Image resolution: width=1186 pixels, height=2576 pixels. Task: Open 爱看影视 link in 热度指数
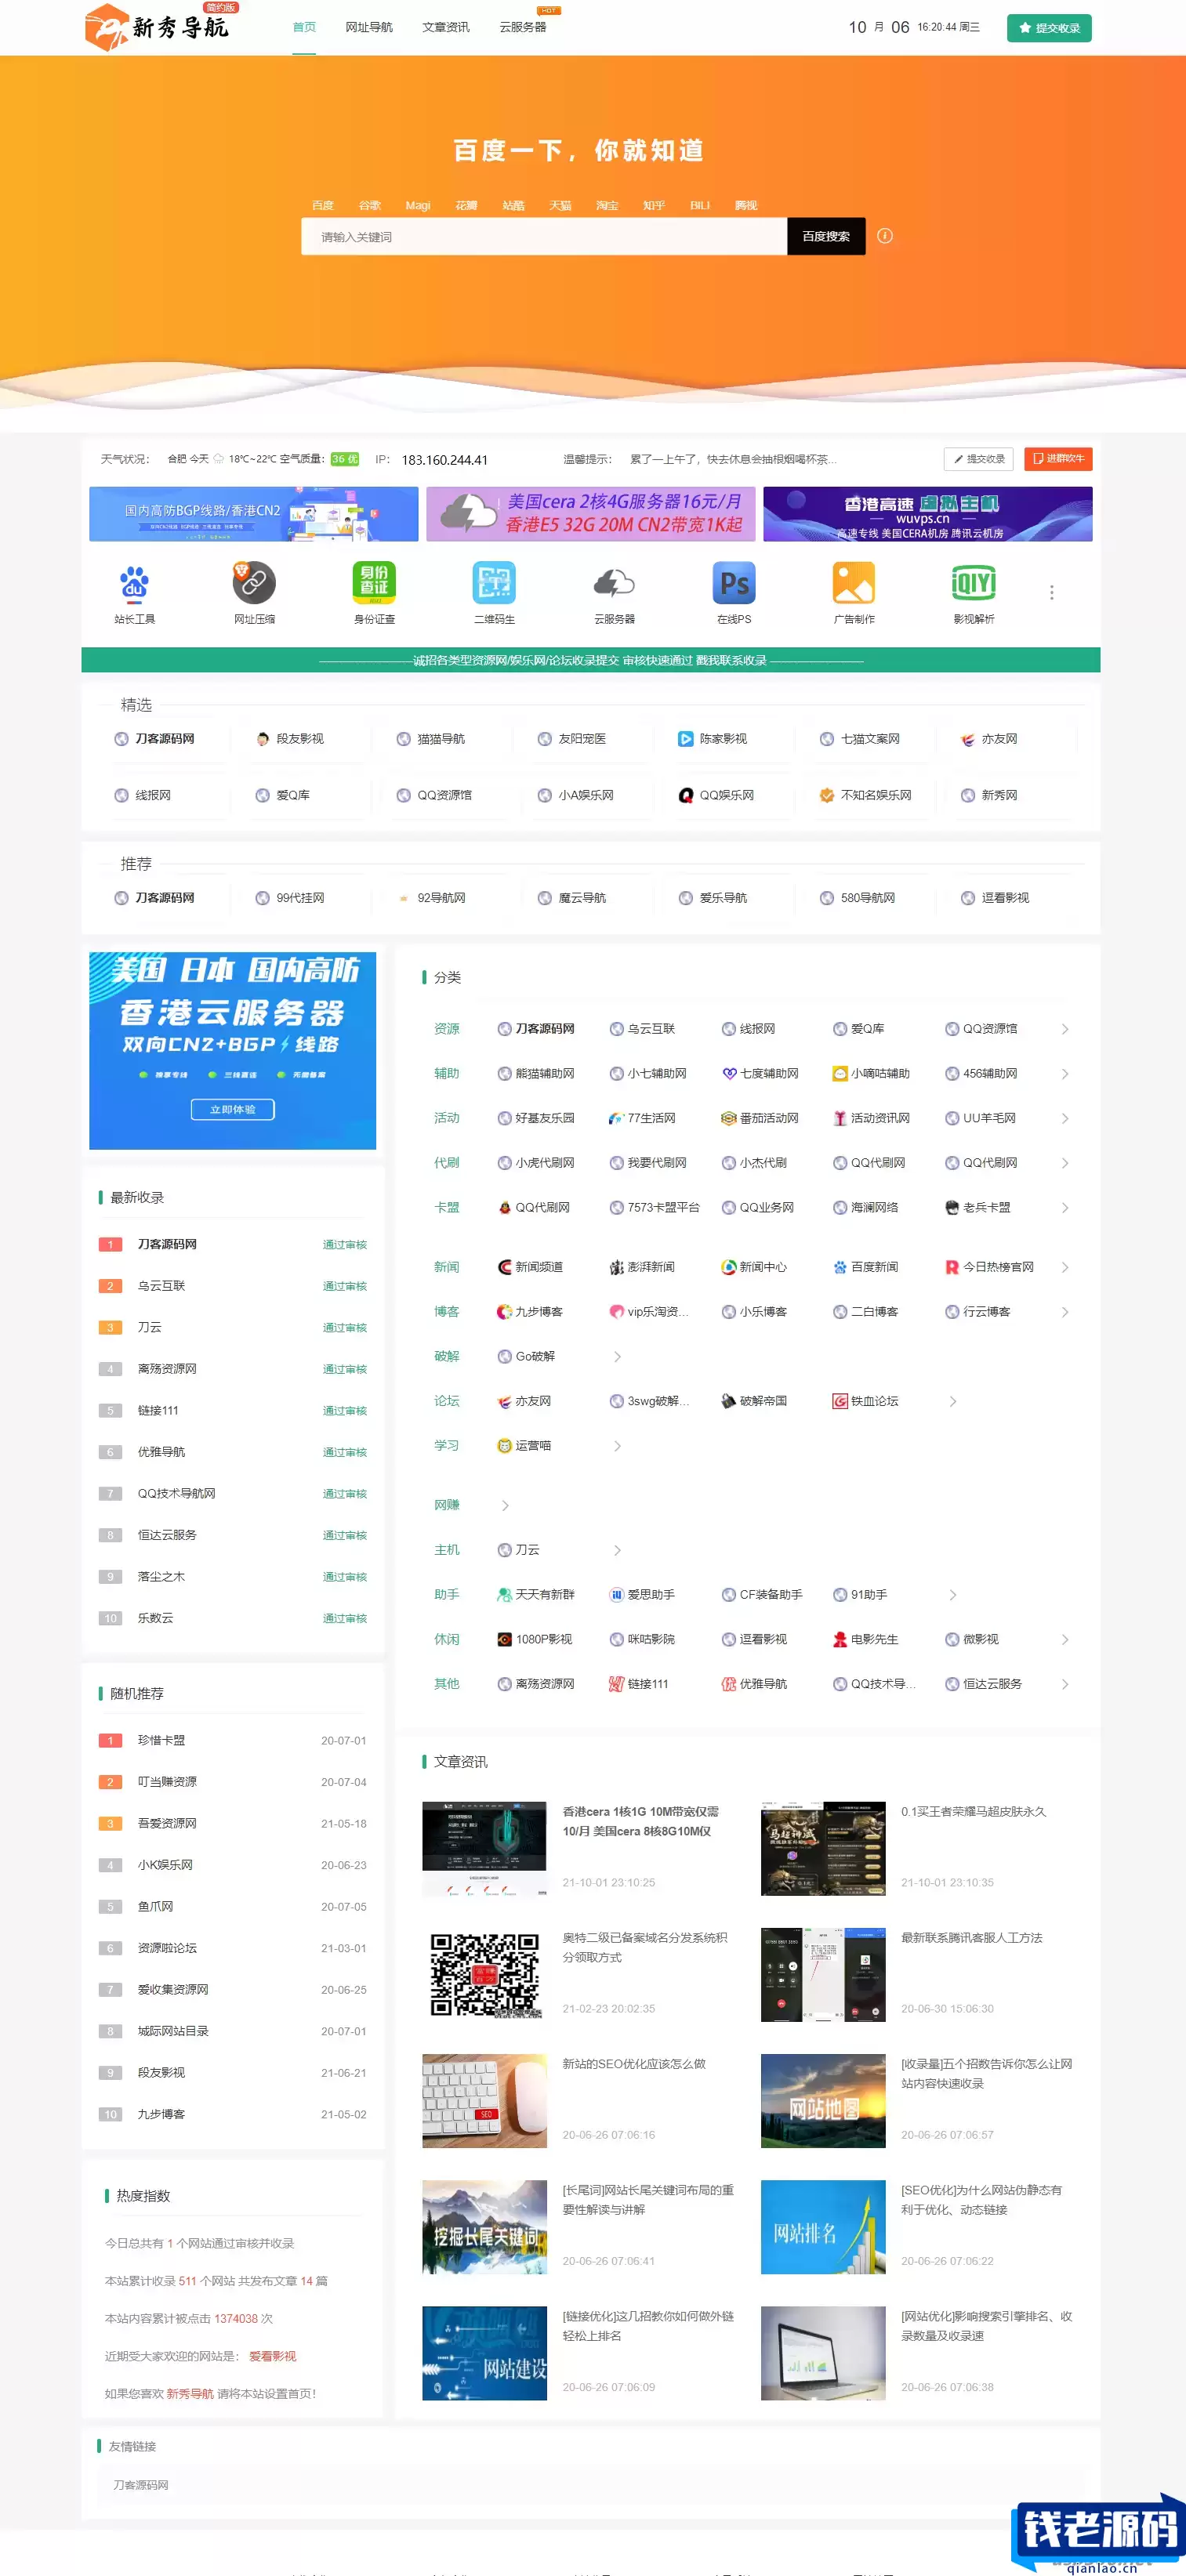click(x=272, y=2356)
